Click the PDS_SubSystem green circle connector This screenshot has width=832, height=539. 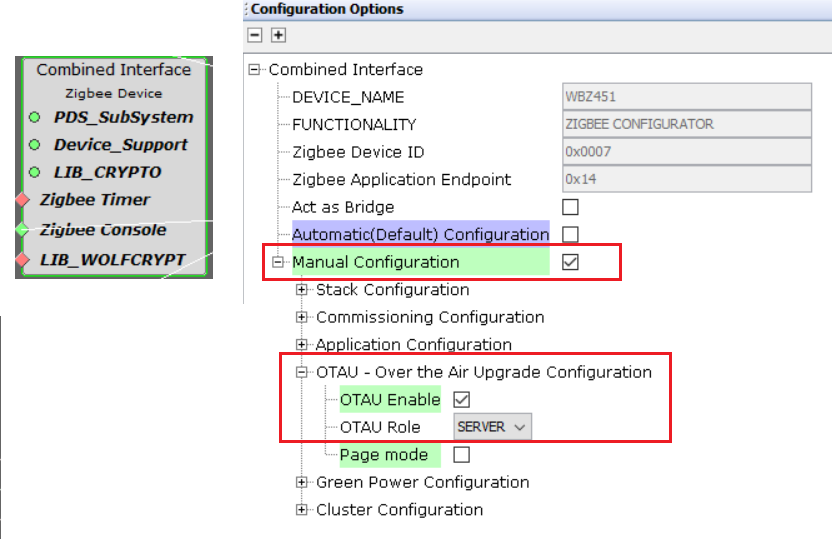pyautogui.click(x=34, y=117)
